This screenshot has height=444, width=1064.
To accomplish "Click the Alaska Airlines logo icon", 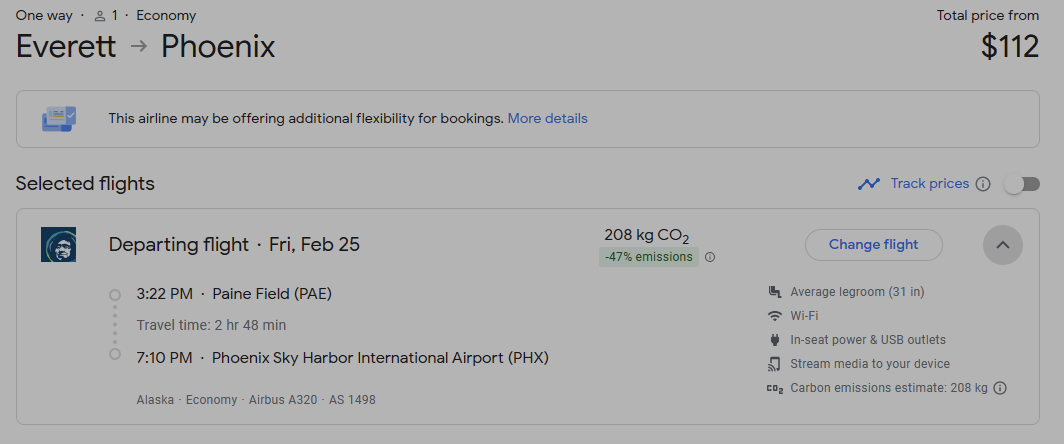I will (58, 245).
